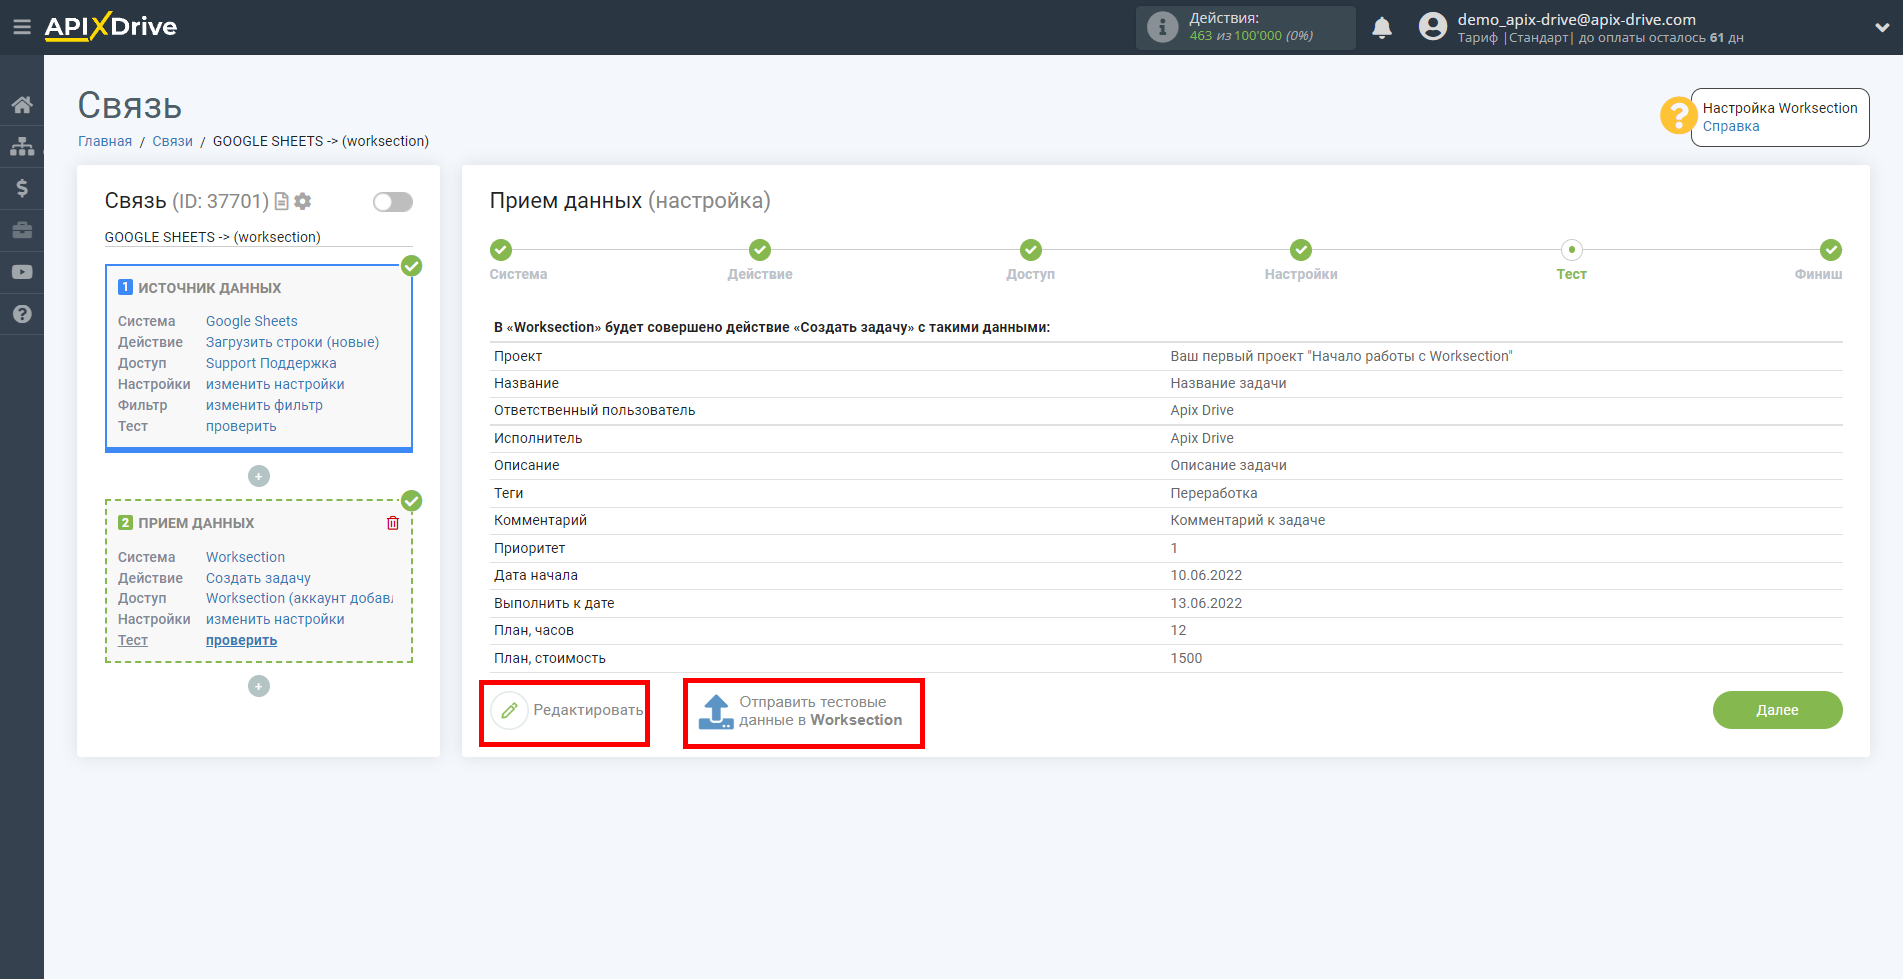
Task: Click source проверить test link
Action: click(241, 426)
